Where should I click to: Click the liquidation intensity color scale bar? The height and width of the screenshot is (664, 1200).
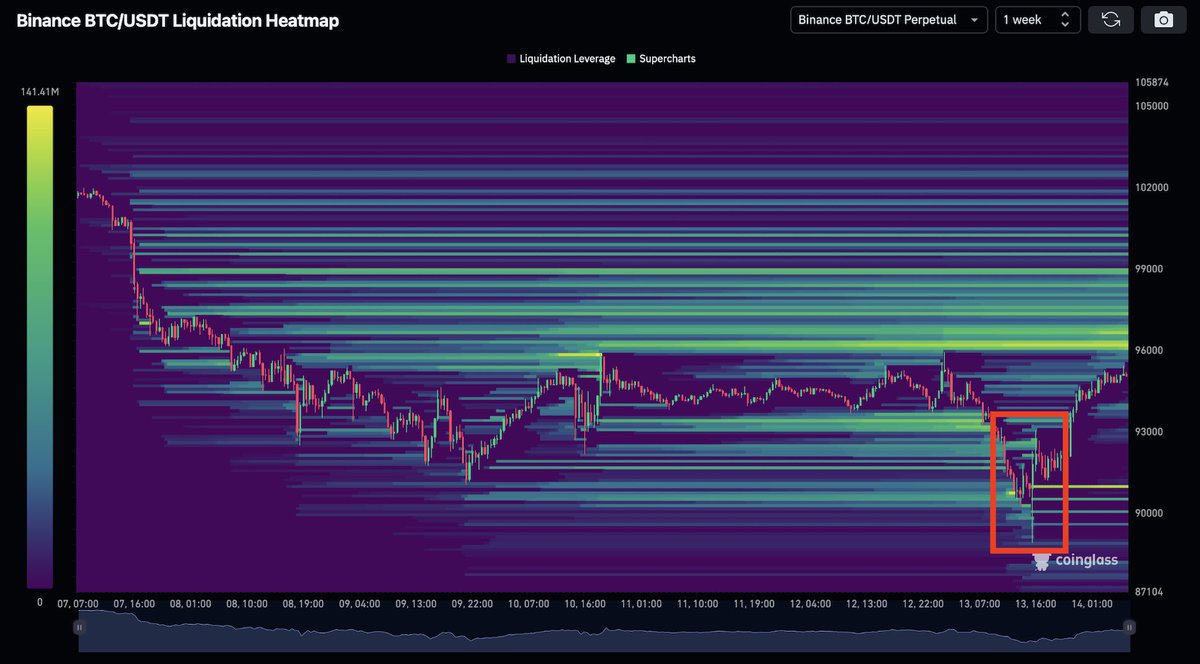(39, 347)
